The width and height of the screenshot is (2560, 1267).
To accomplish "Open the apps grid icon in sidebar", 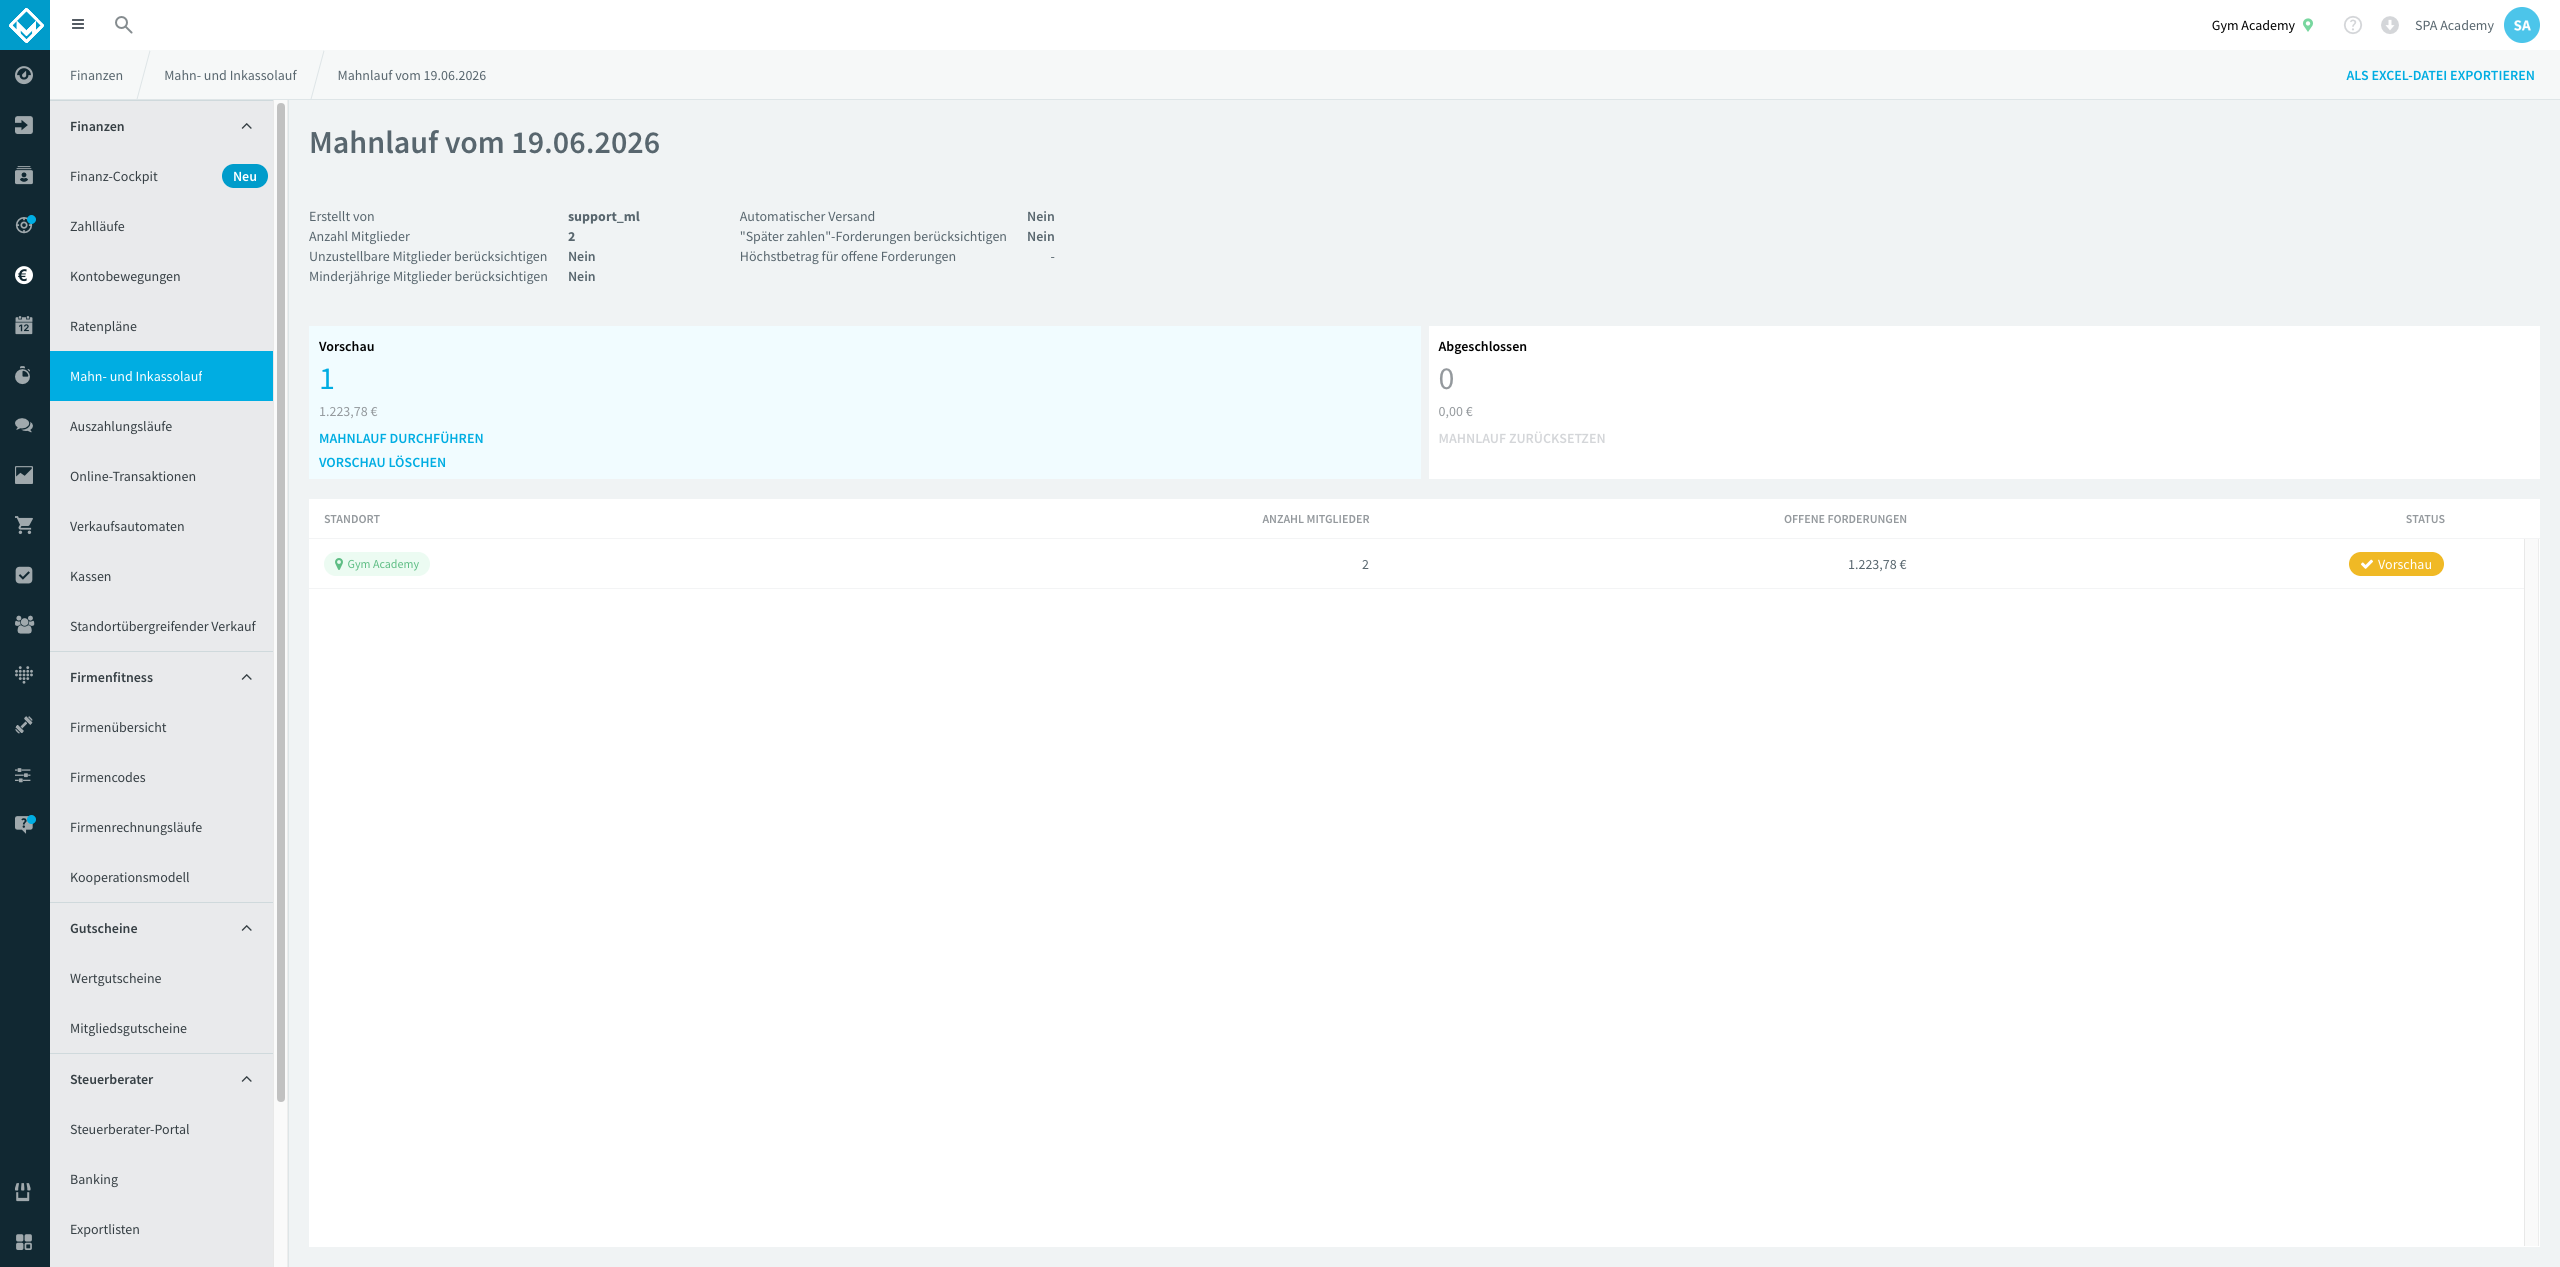I will coord(24,1242).
